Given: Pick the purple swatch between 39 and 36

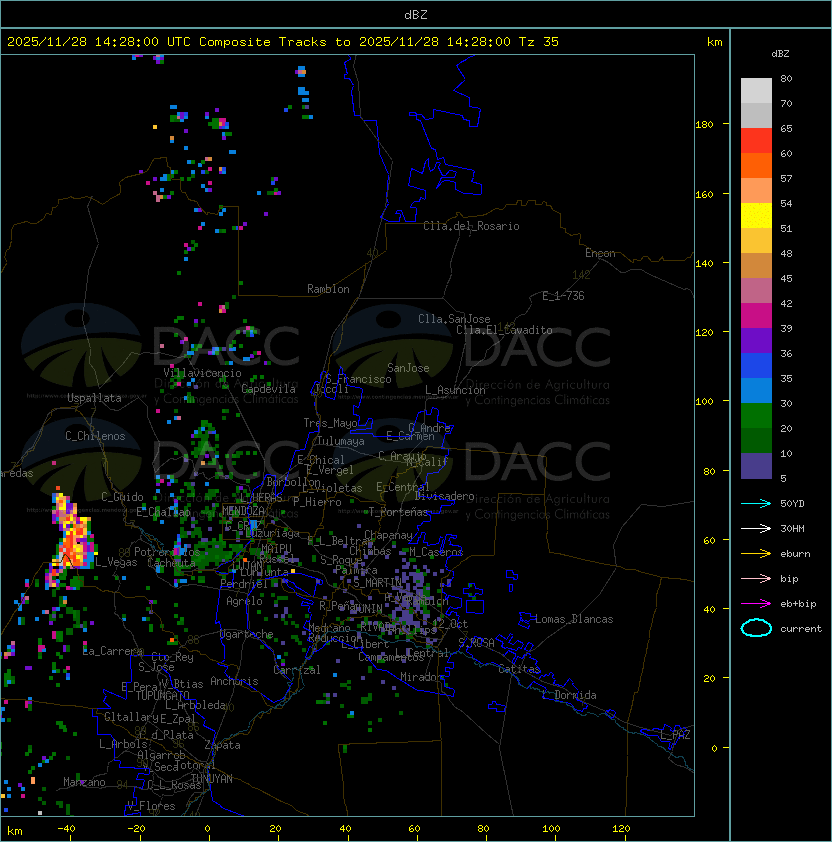Looking at the screenshot, I should 756,340.
